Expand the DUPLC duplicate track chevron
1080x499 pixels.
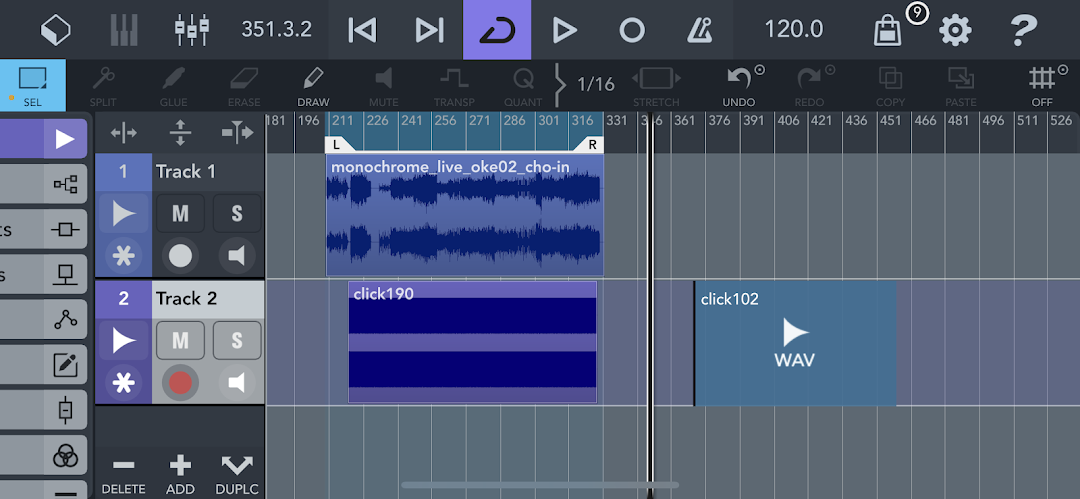pyautogui.click(x=236, y=474)
